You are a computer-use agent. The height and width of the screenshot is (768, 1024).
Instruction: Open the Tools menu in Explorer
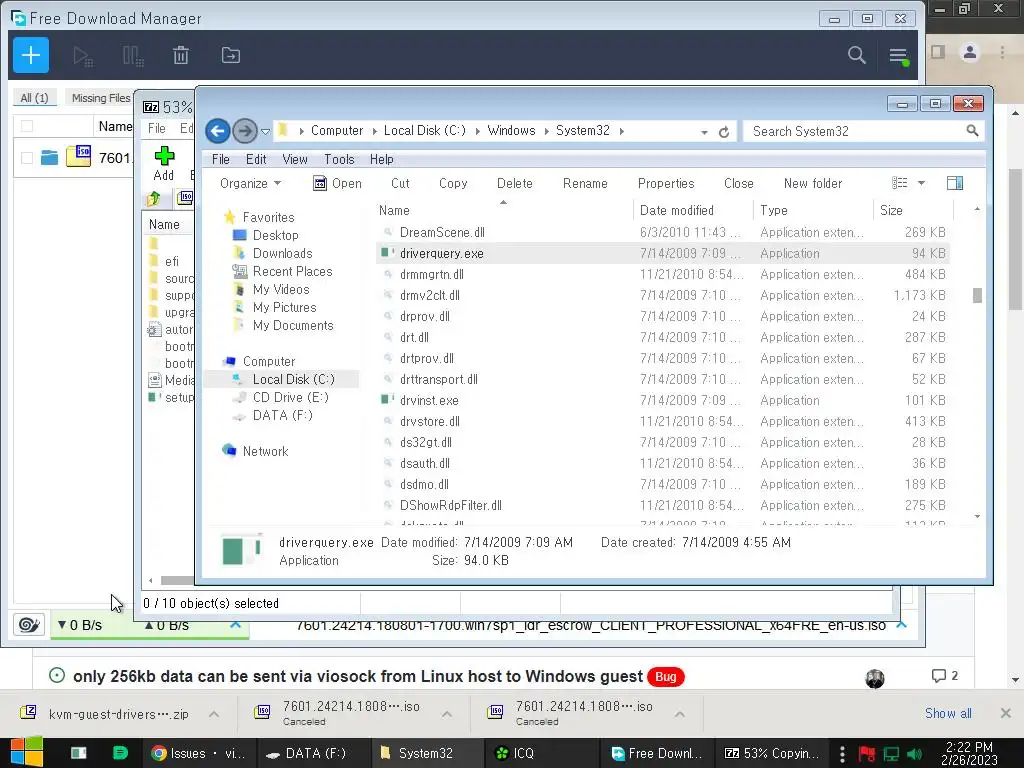pos(340,159)
